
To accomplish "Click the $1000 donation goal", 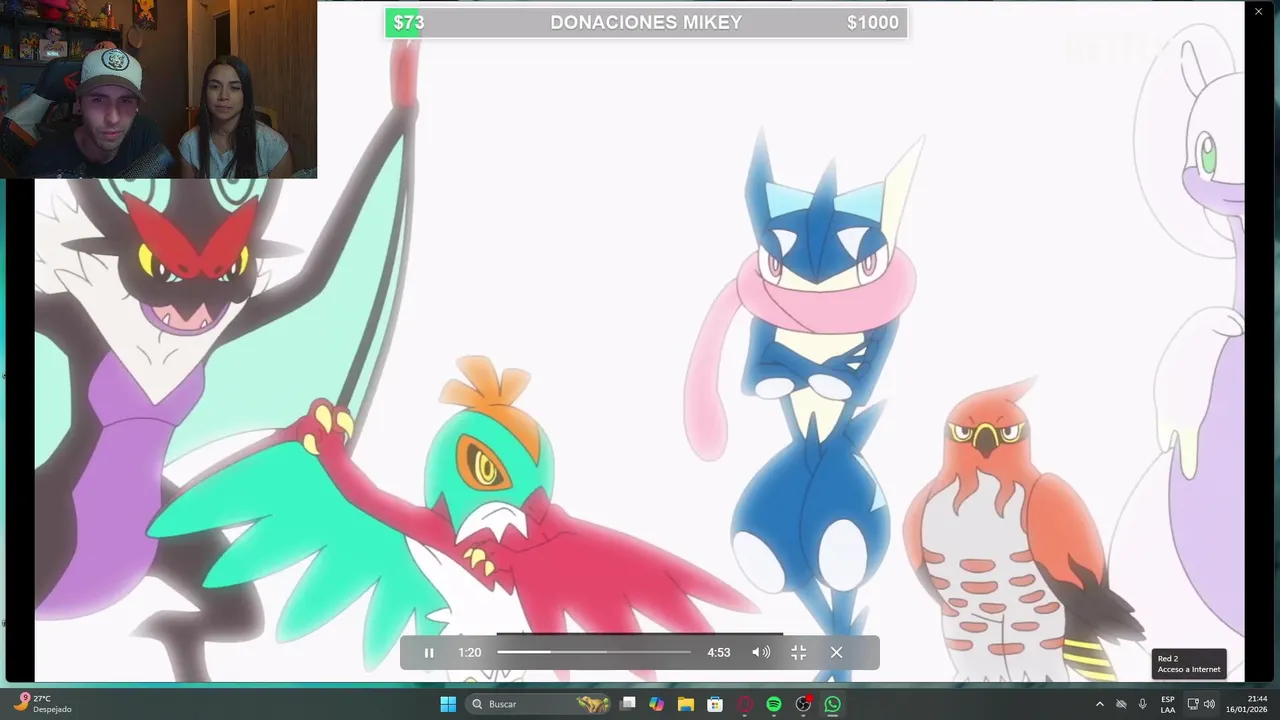I will [x=873, y=23].
